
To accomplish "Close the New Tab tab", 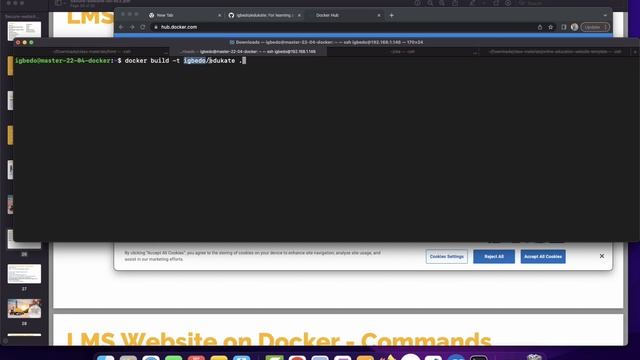I will (x=219, y=15).
